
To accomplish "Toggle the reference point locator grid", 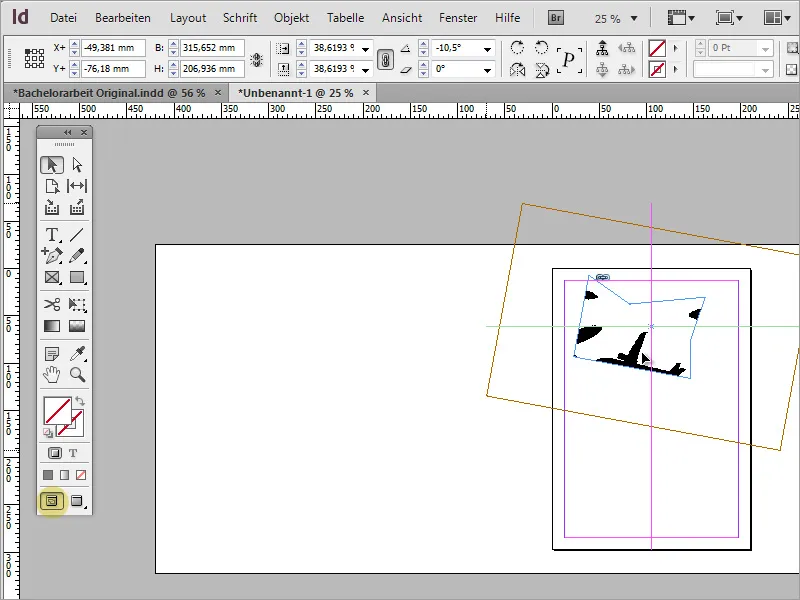I will pos(32,59).
